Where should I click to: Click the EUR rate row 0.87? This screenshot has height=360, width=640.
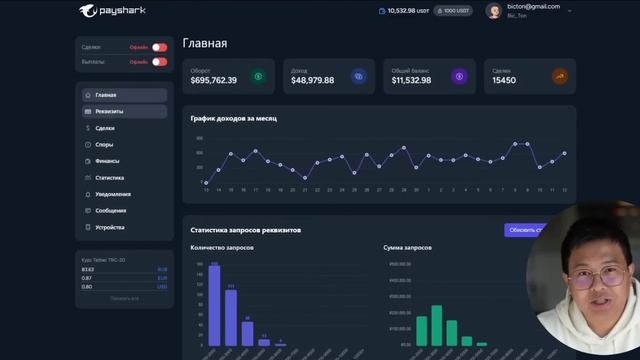[x=124, y=278]
